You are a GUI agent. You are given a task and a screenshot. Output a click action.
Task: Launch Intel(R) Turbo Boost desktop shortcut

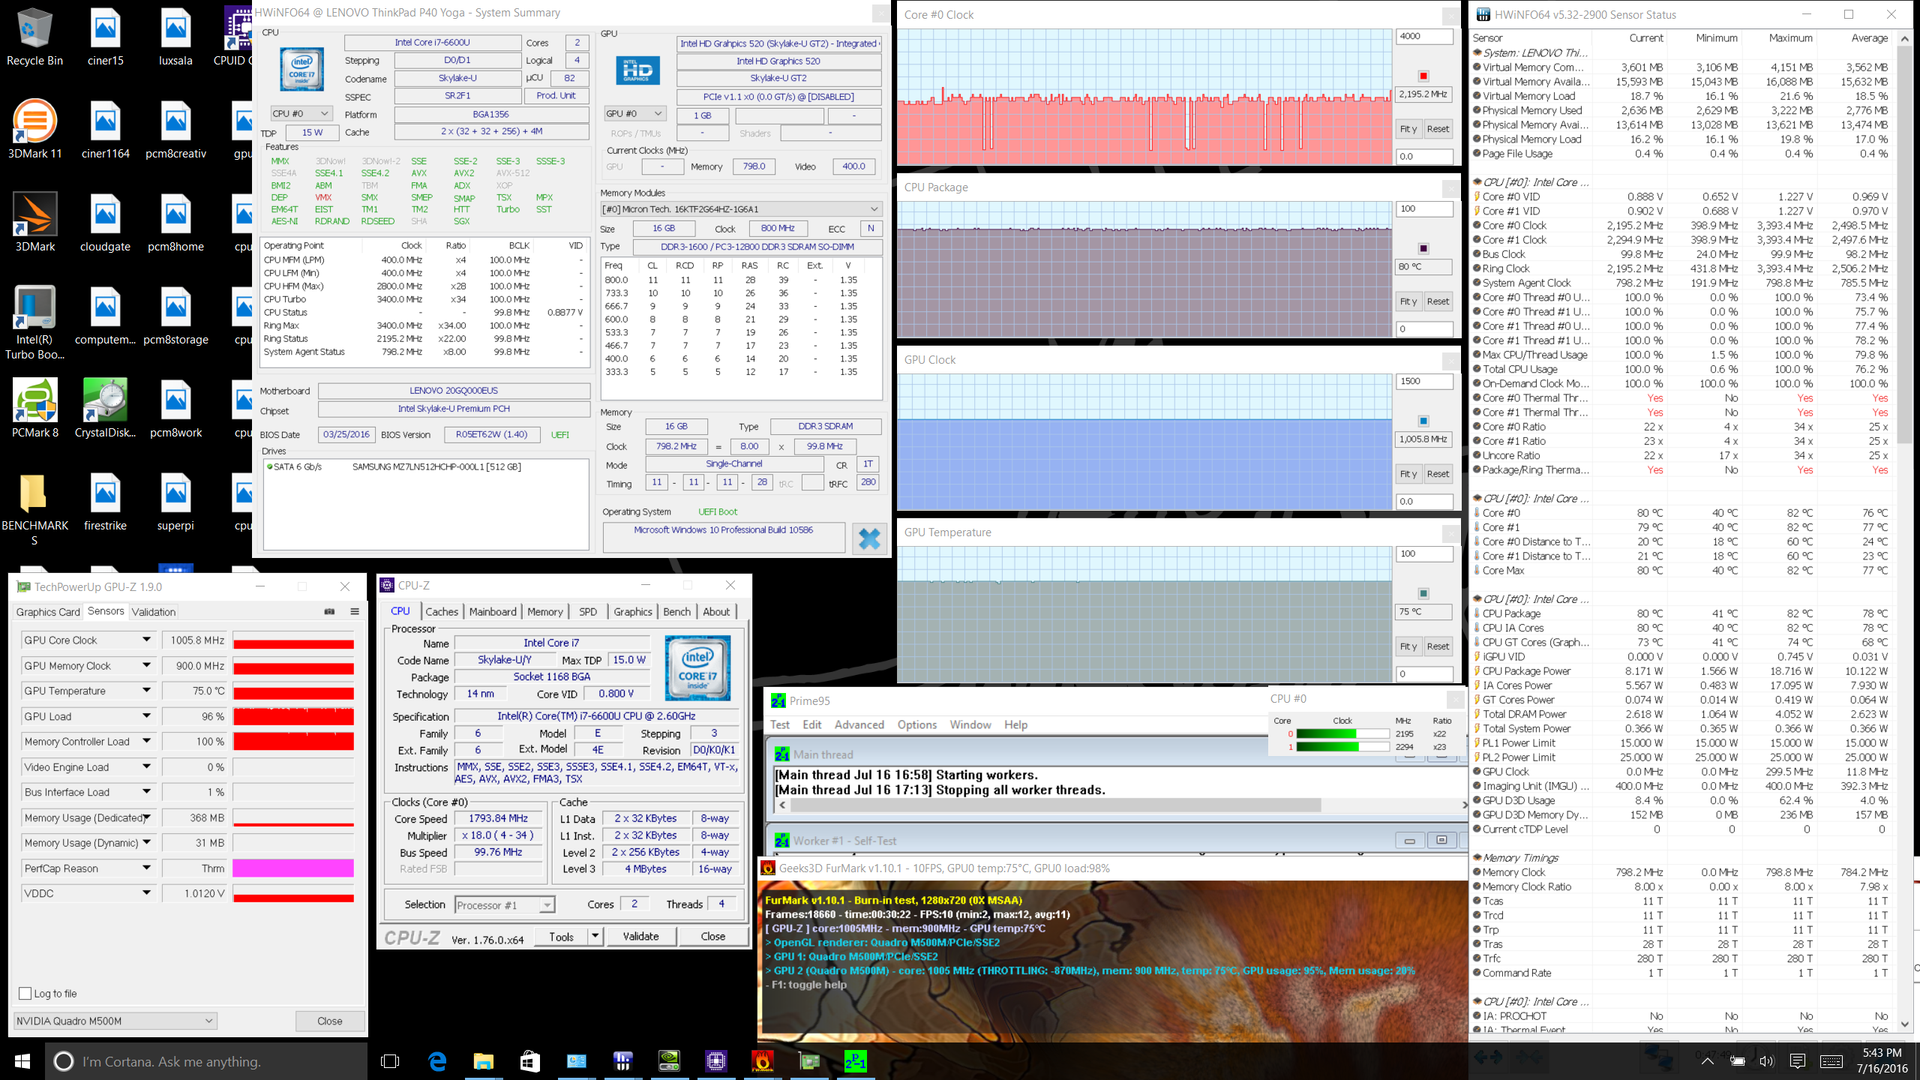click(x=34, y=322)
